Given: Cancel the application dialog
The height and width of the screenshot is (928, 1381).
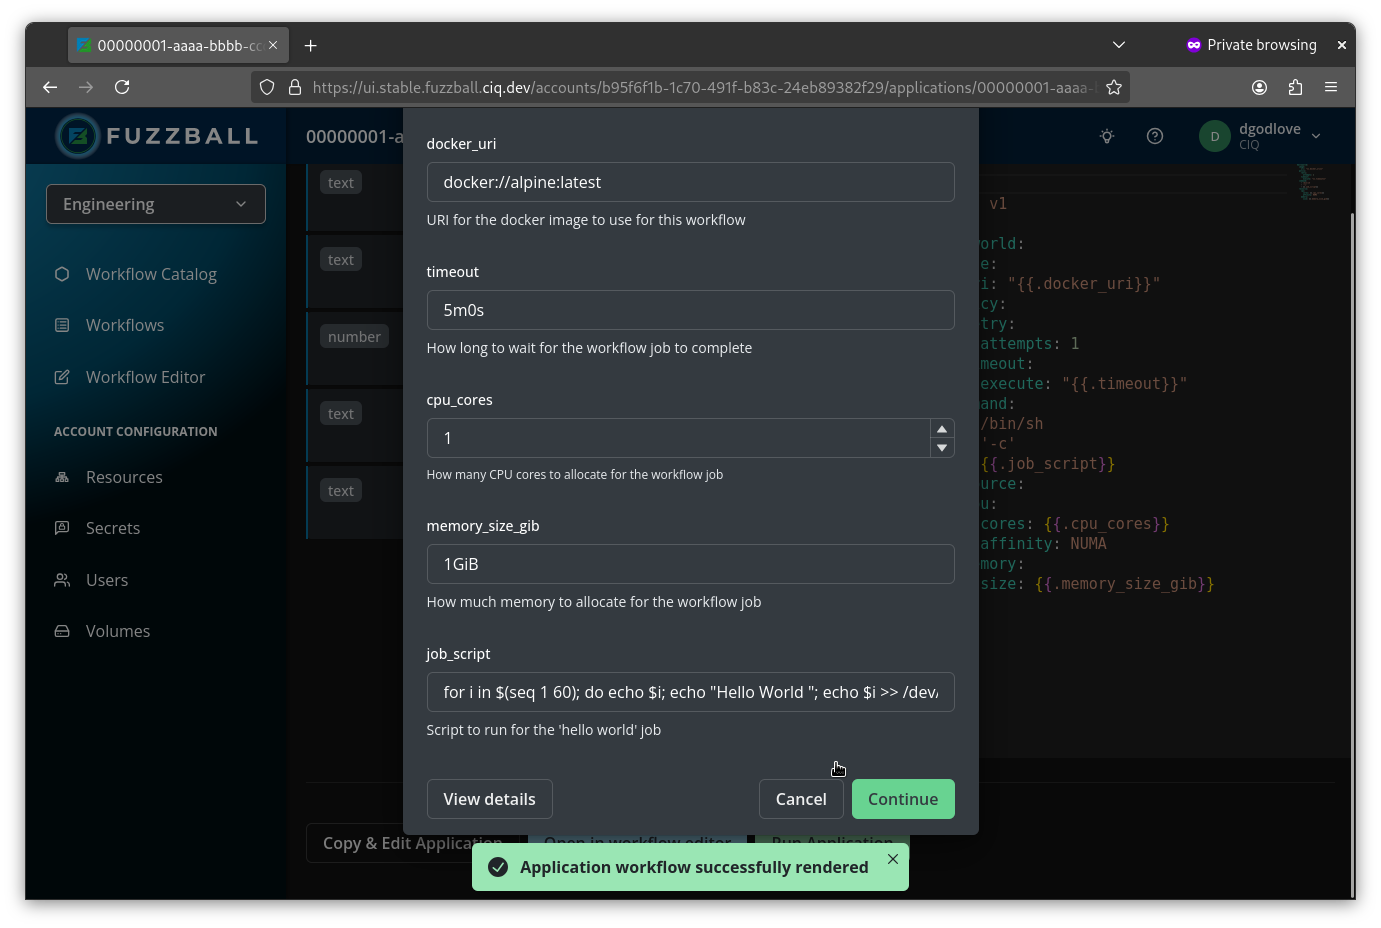Looking at the screenshot, I should pyautogui.click(x=801, y=798).
